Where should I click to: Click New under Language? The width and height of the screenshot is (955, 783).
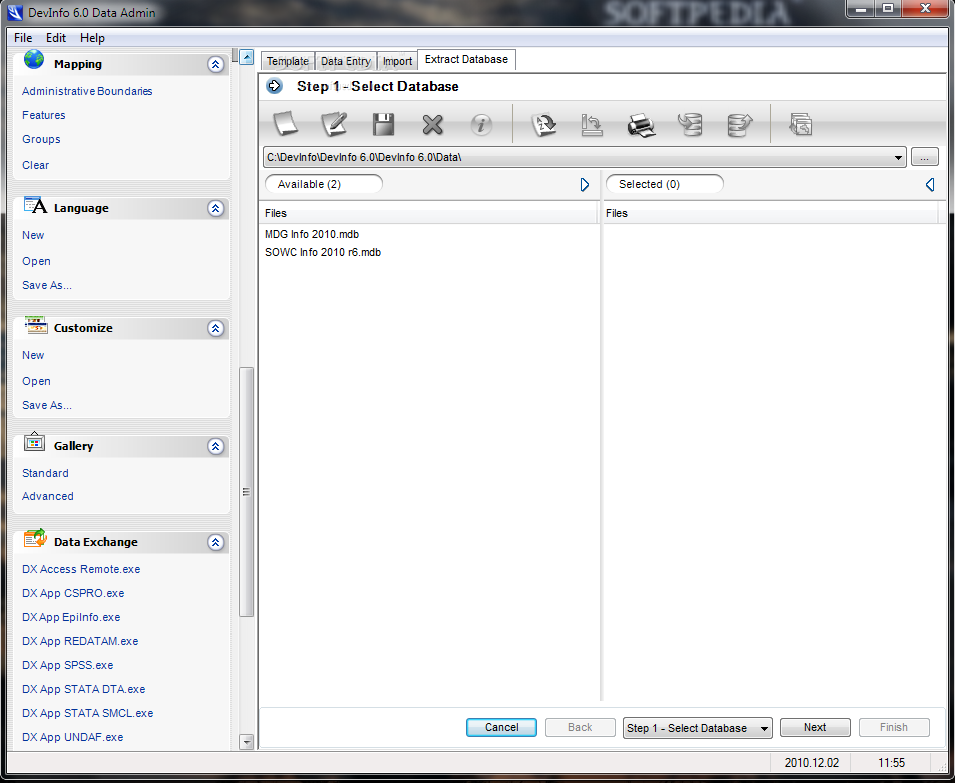click(x=33, y=235)
